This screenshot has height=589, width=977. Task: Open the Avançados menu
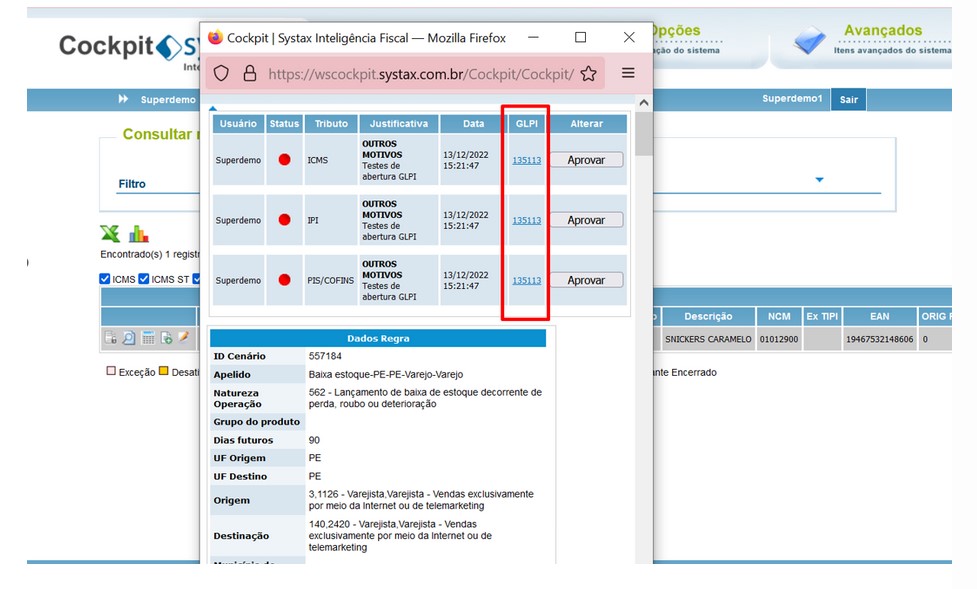tap(882, 30)
